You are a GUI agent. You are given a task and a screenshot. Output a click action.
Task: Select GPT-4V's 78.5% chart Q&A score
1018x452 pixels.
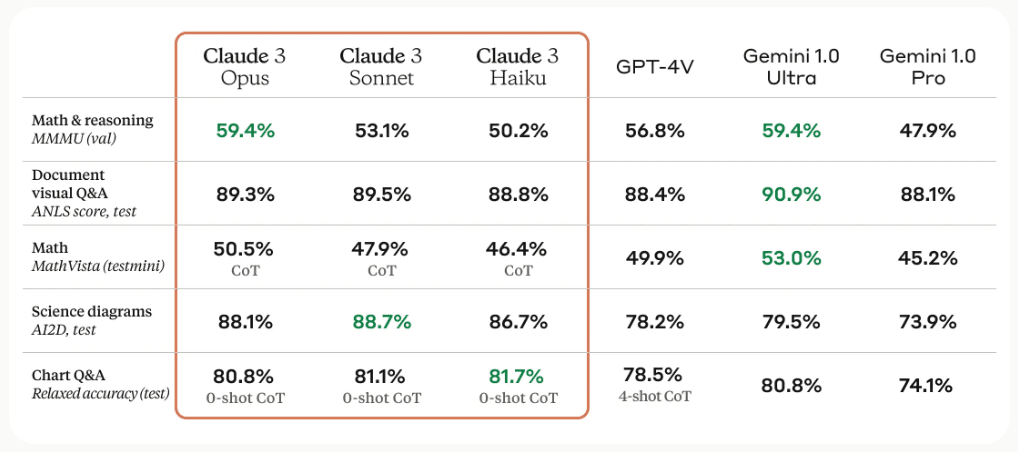(654, 375)
